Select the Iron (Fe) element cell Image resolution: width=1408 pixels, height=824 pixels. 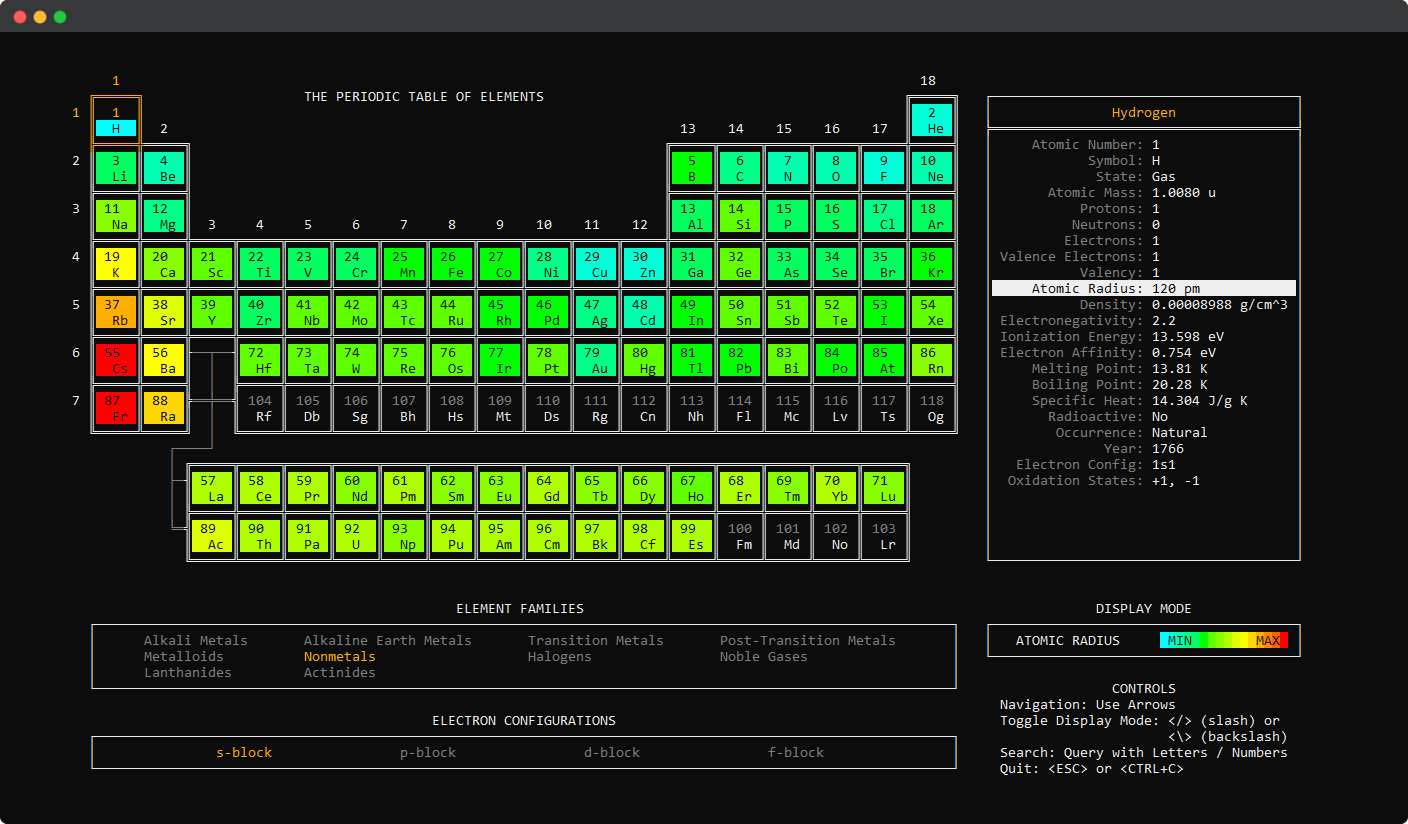pyautogui.click(x=452, y=264)
